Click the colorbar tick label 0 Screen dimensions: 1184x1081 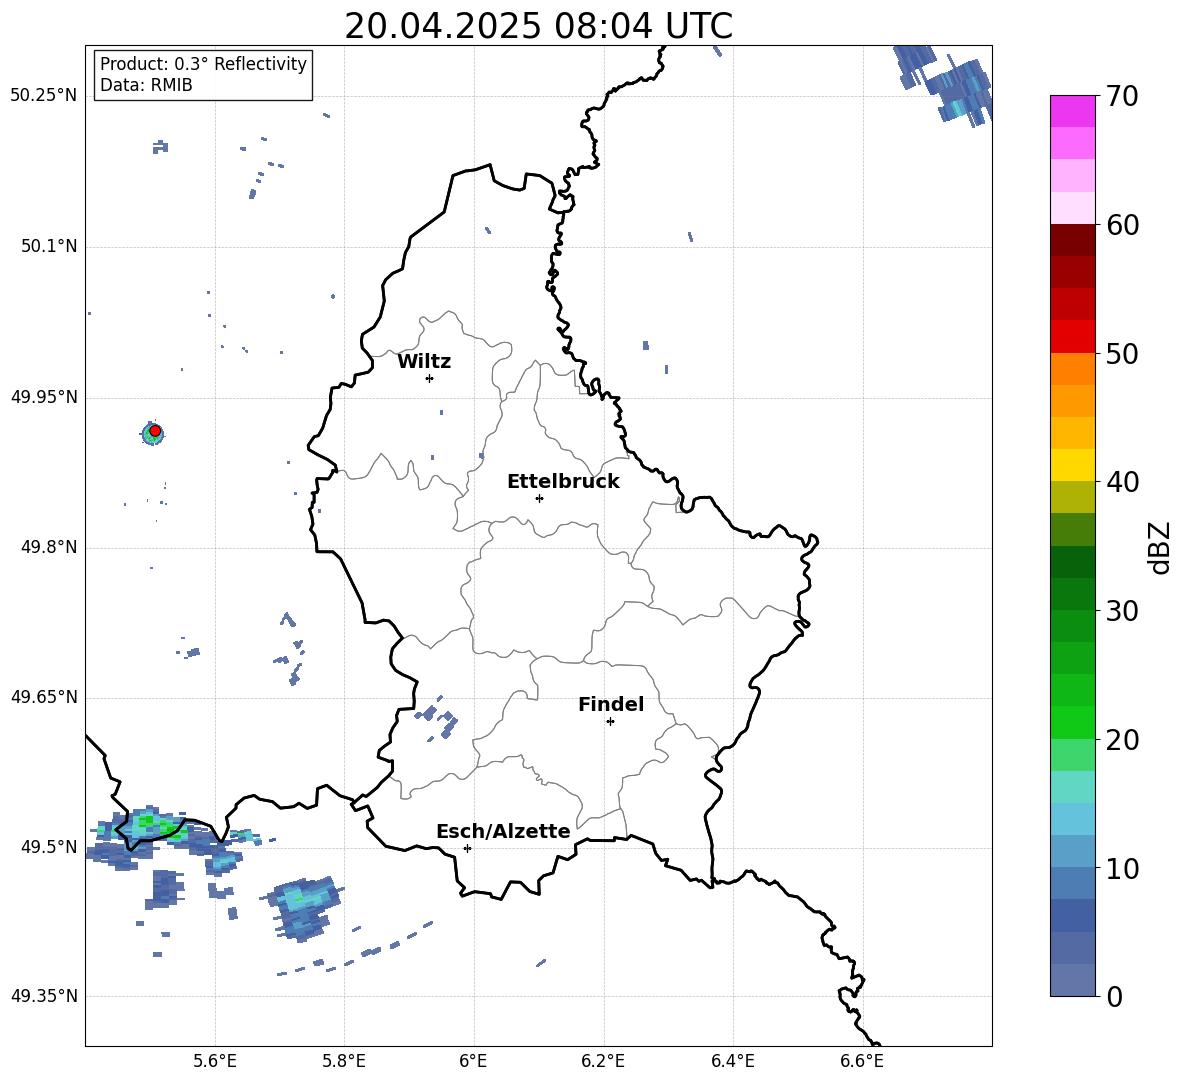click(1114, 997)
